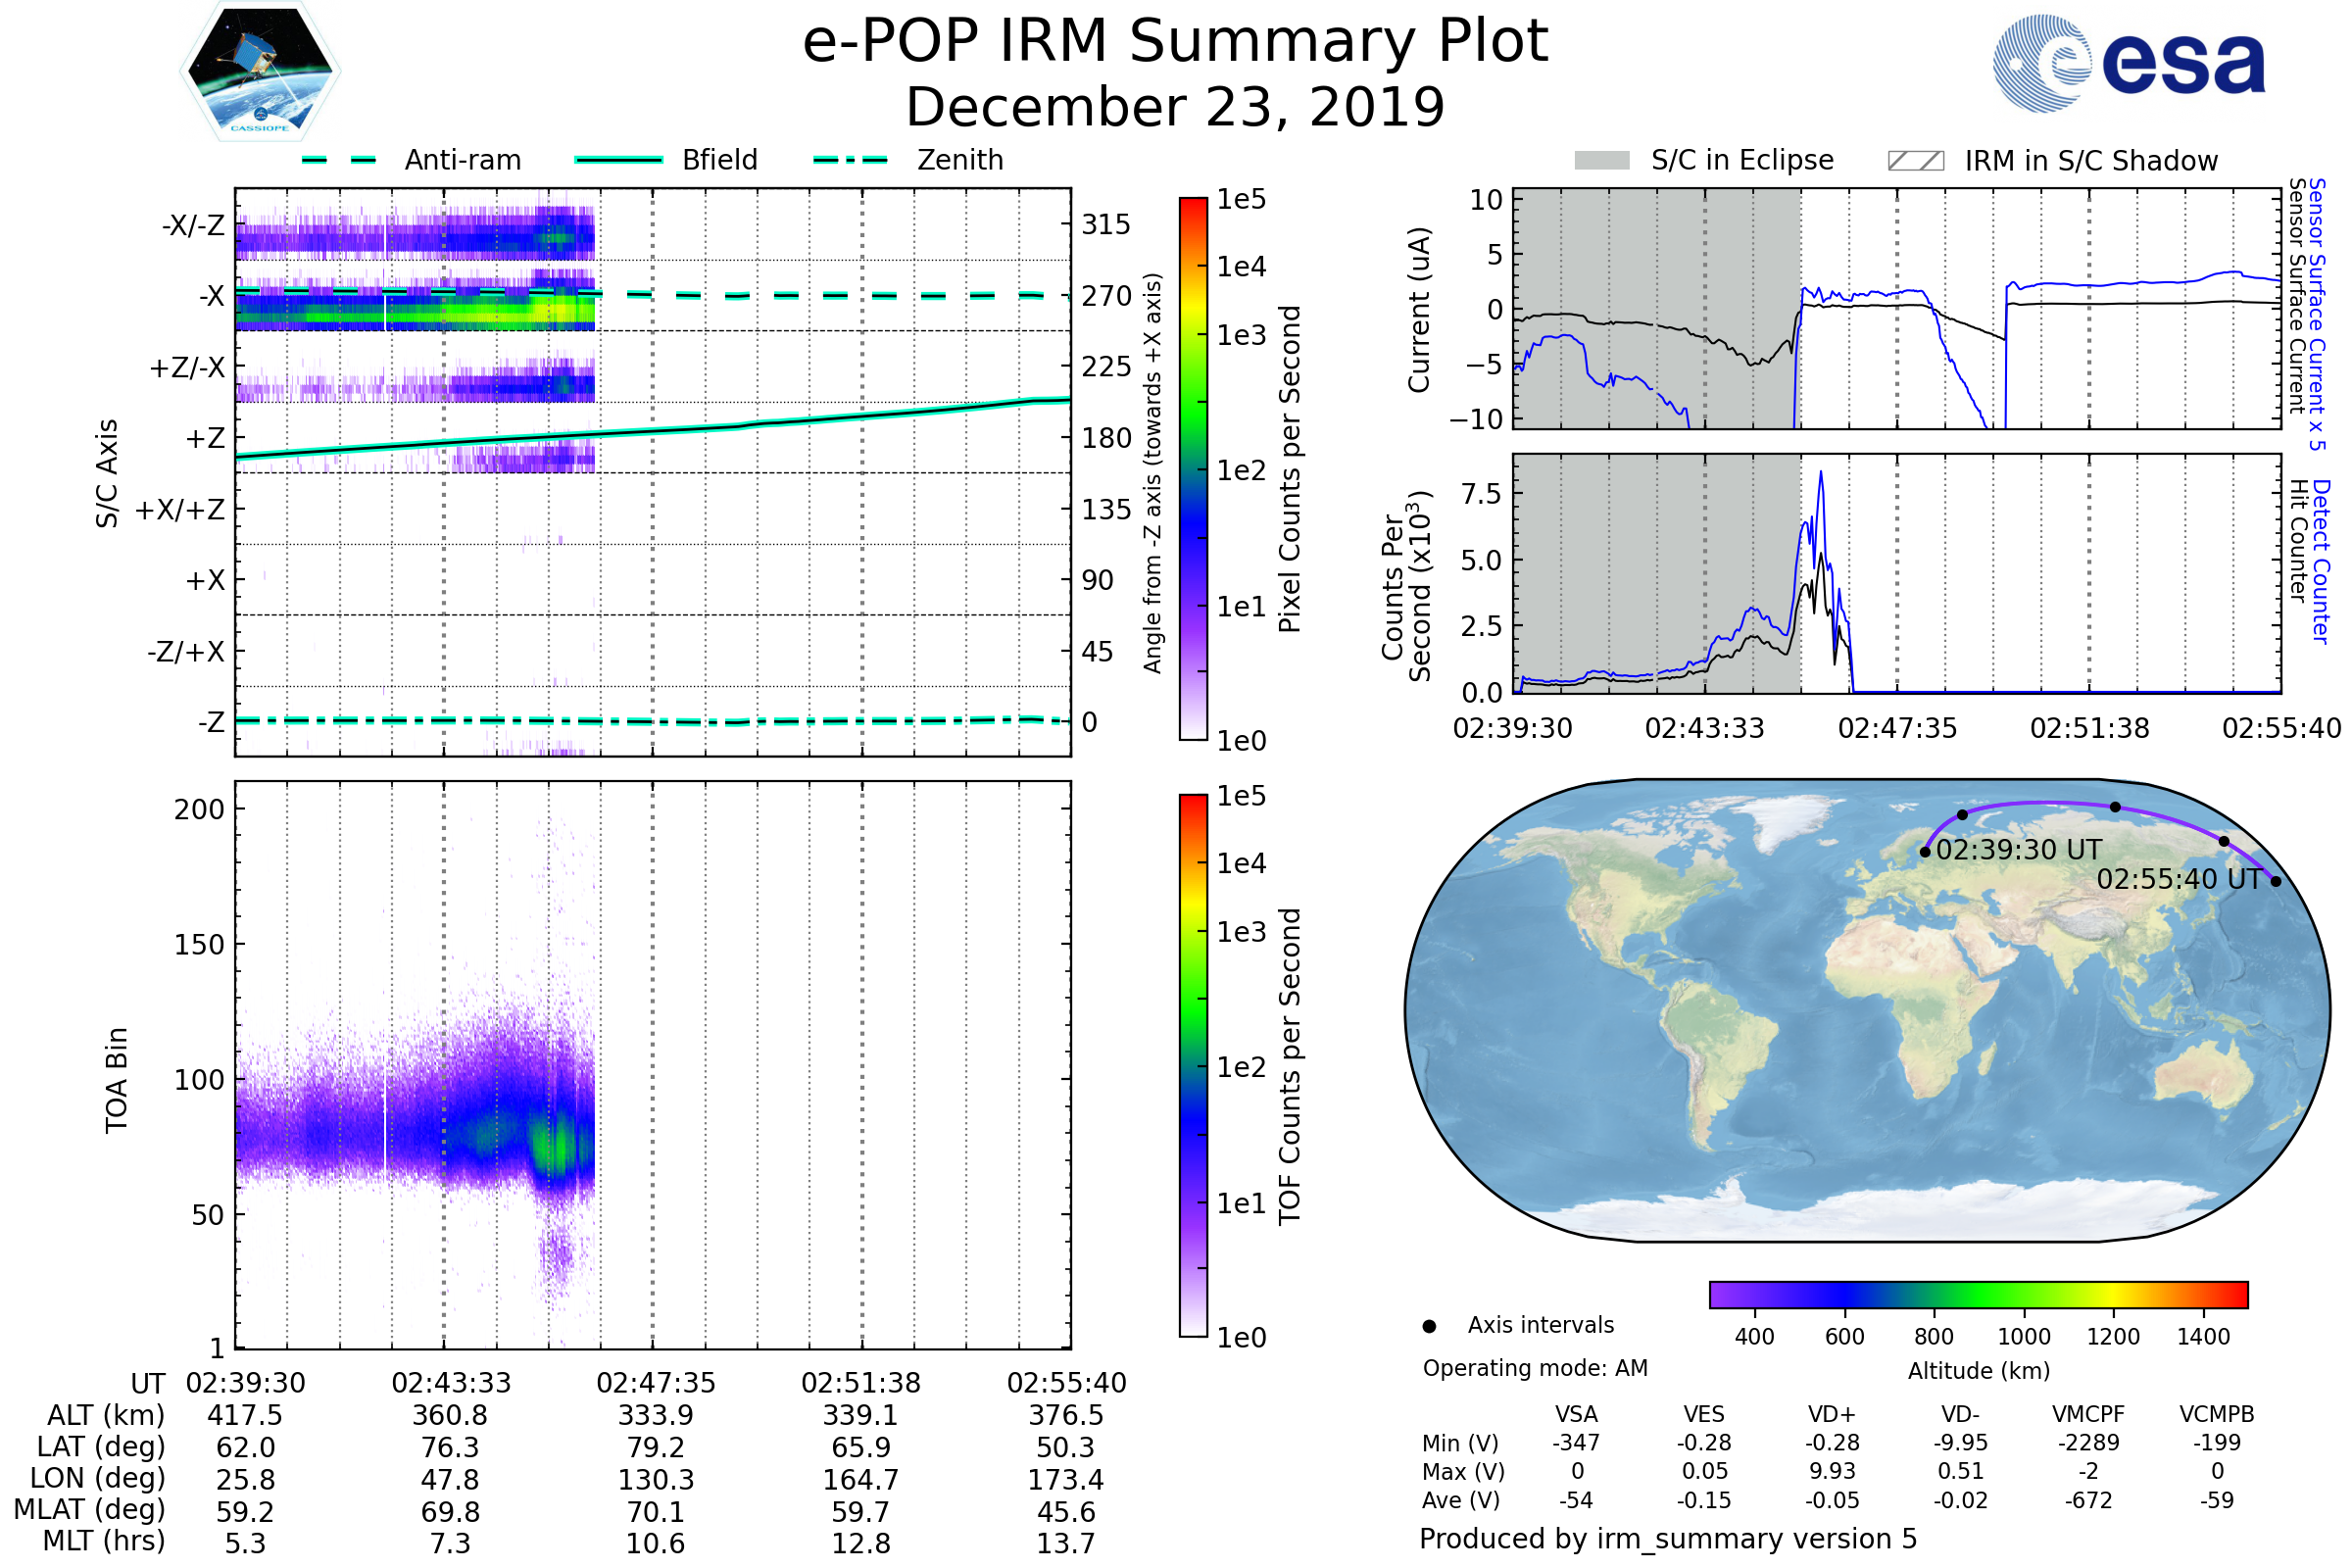This screenshot has width=2352, height=1568.
Task: Click the hatched IRM in S/C Shadow swatch
Action: point(1916,161)
